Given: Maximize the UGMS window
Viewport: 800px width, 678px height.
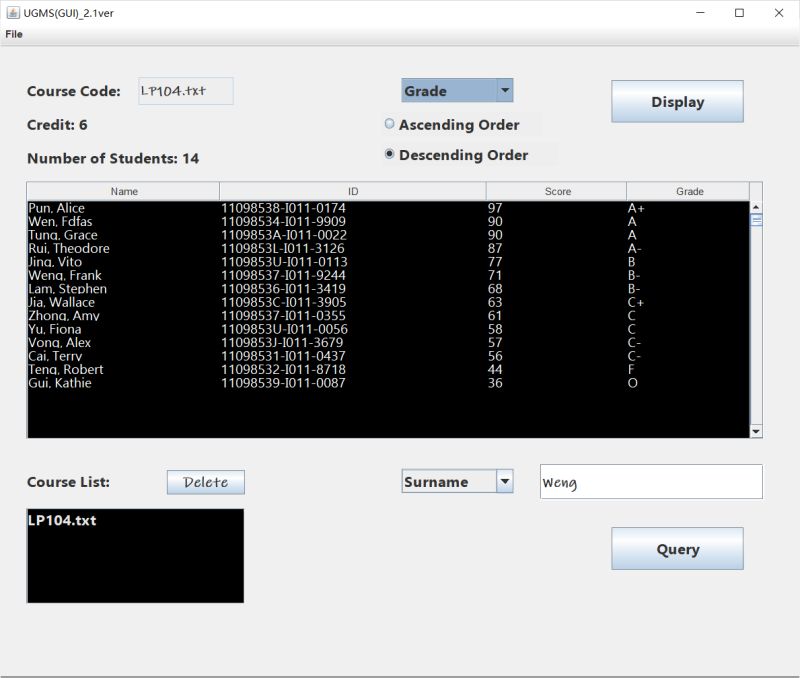Looking at the screenshot, I should (739, 13).
